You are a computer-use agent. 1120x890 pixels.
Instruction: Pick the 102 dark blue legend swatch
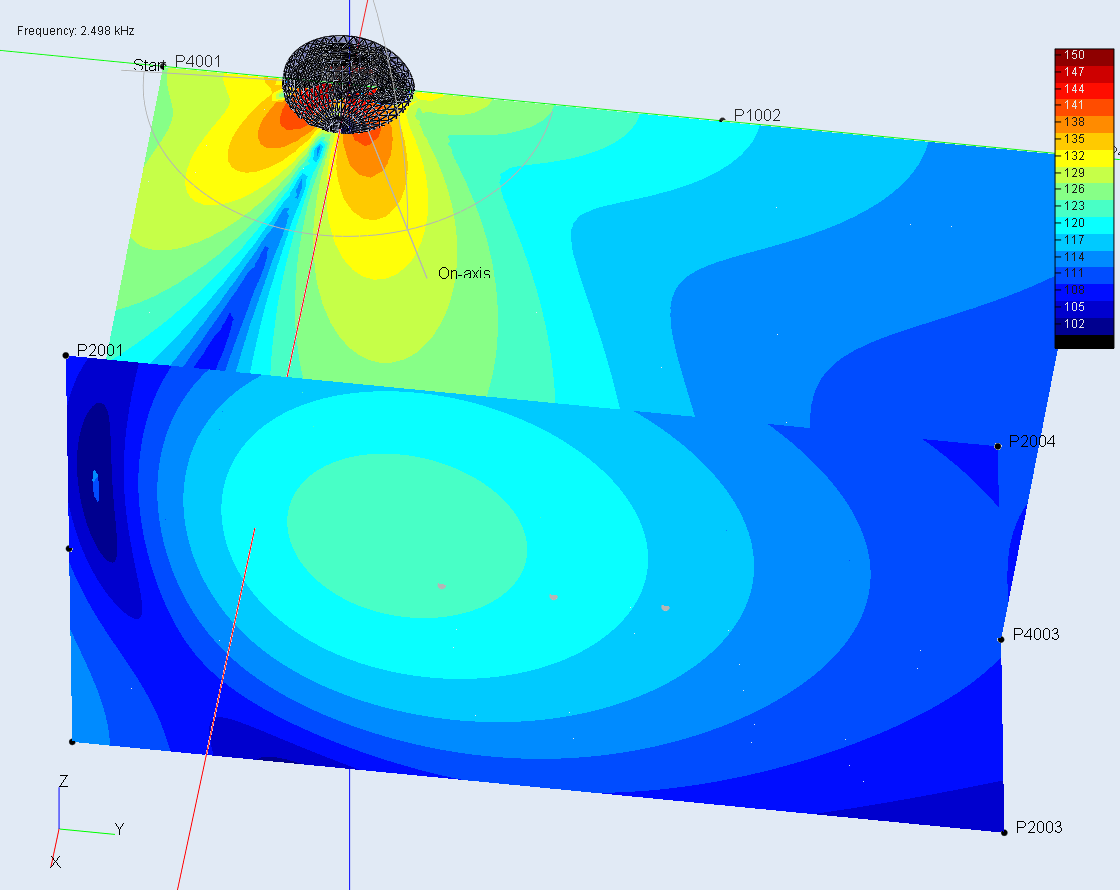(1084, 324)
